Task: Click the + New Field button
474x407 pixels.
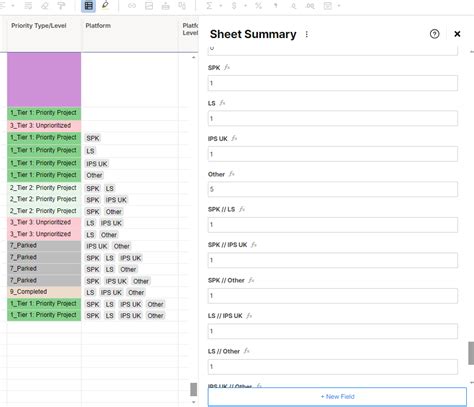Action: (x=337, y=397)
